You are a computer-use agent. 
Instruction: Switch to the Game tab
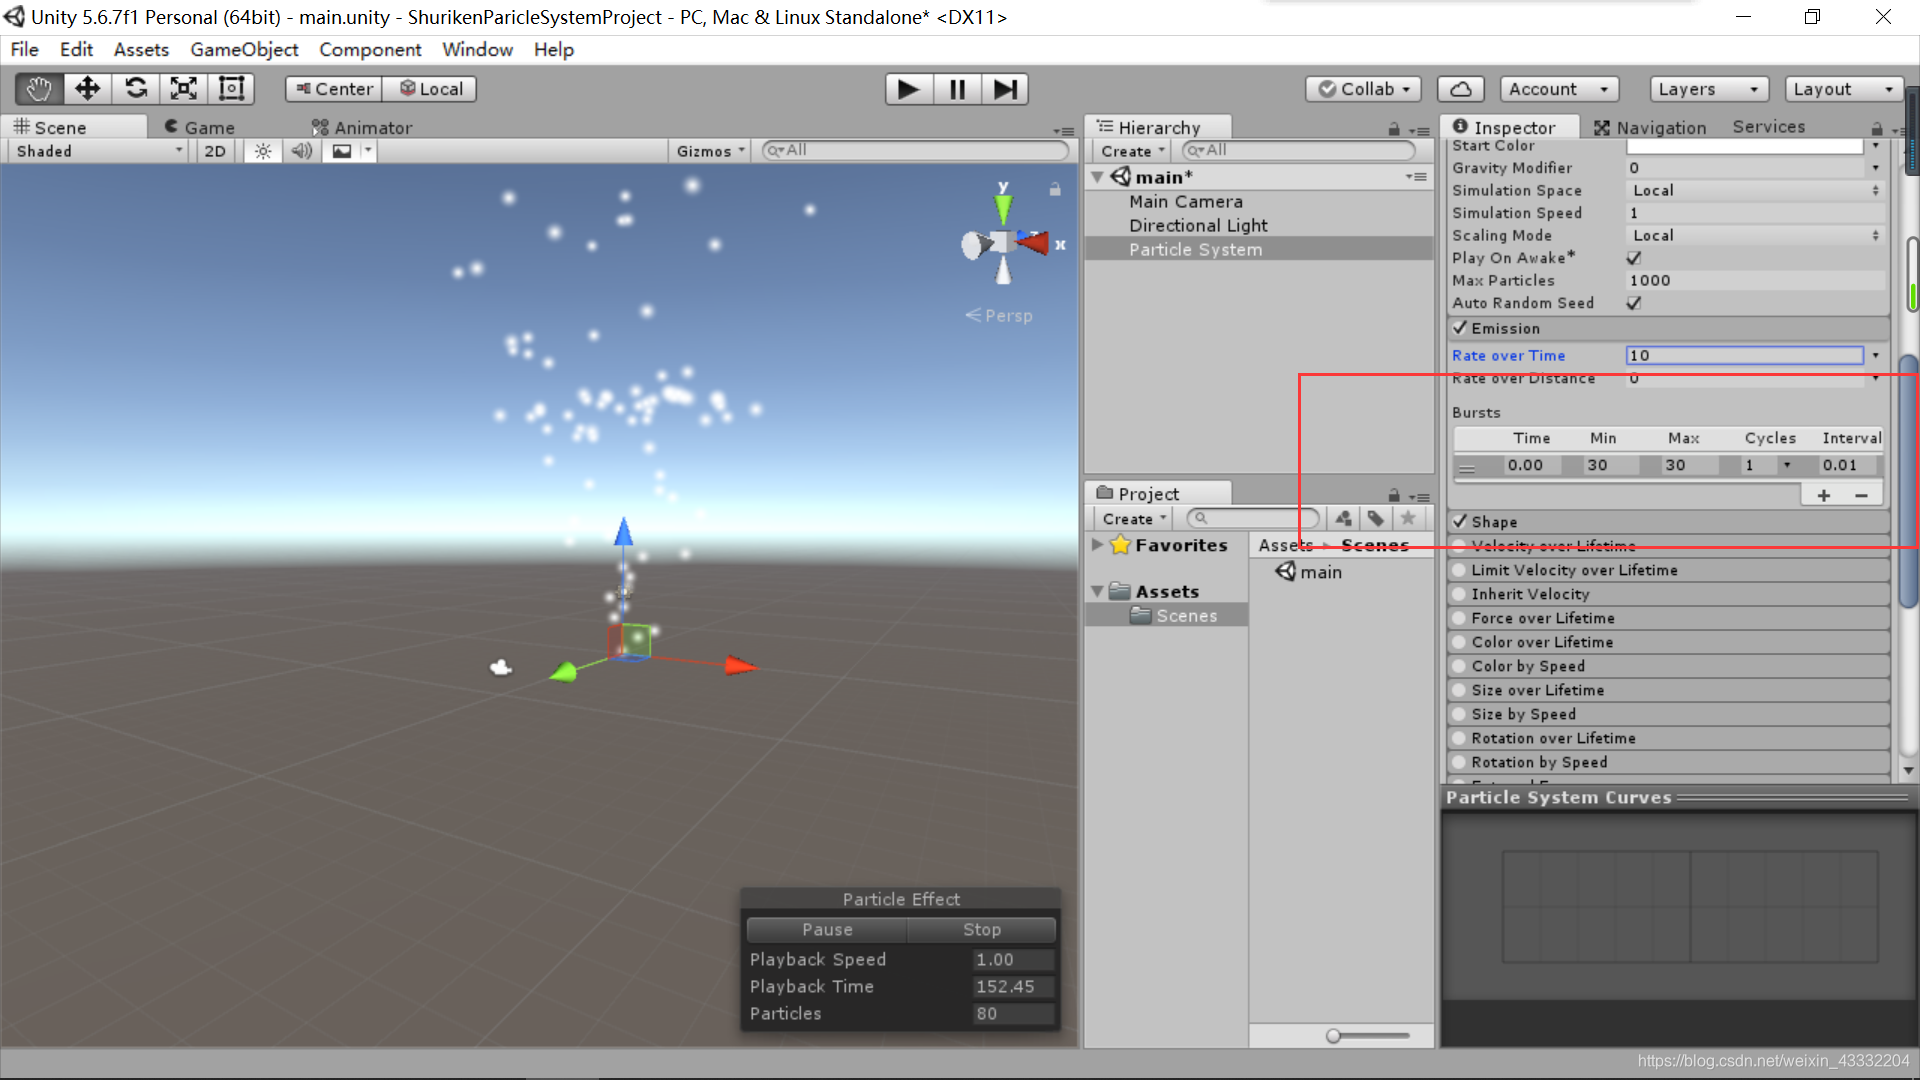tap(199, 127)
